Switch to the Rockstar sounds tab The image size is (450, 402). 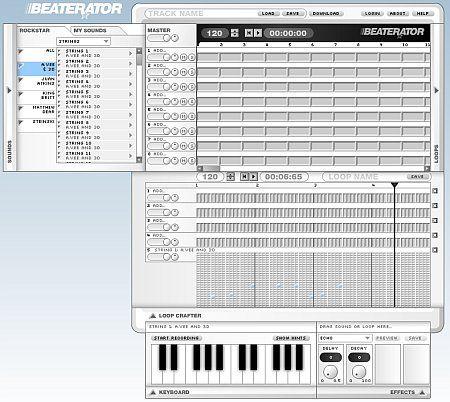coord(35,30)
